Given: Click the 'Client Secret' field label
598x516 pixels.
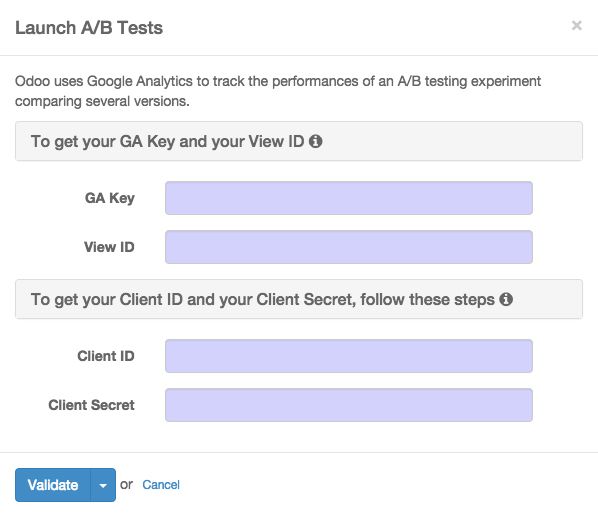Looking at the screenshot, I should tap(91, 405).
